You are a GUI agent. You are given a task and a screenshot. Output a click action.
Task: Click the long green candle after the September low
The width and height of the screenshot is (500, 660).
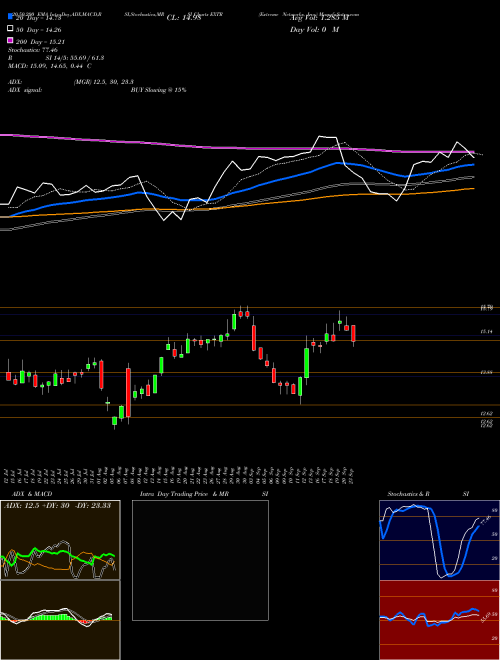(x=306, y=363)
